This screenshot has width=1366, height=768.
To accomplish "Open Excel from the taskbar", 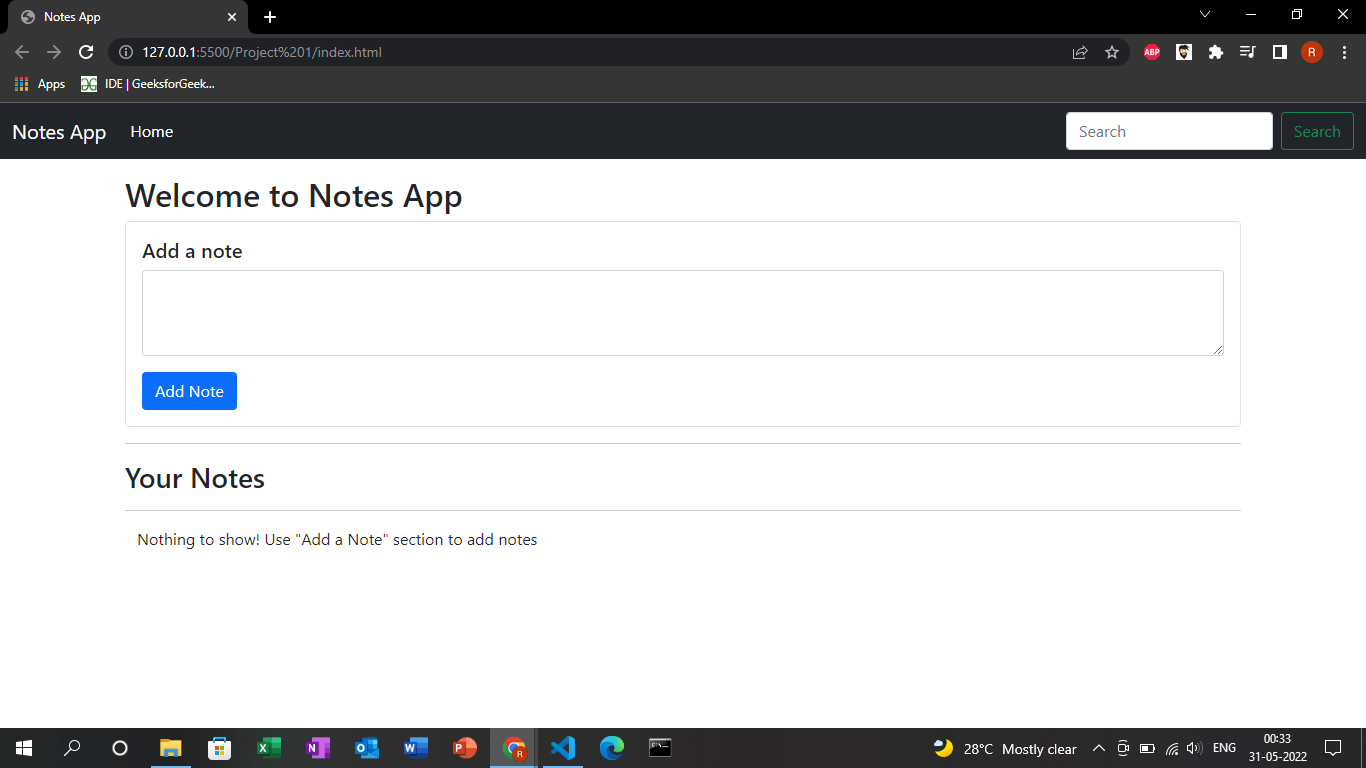I will coord(269,748).
